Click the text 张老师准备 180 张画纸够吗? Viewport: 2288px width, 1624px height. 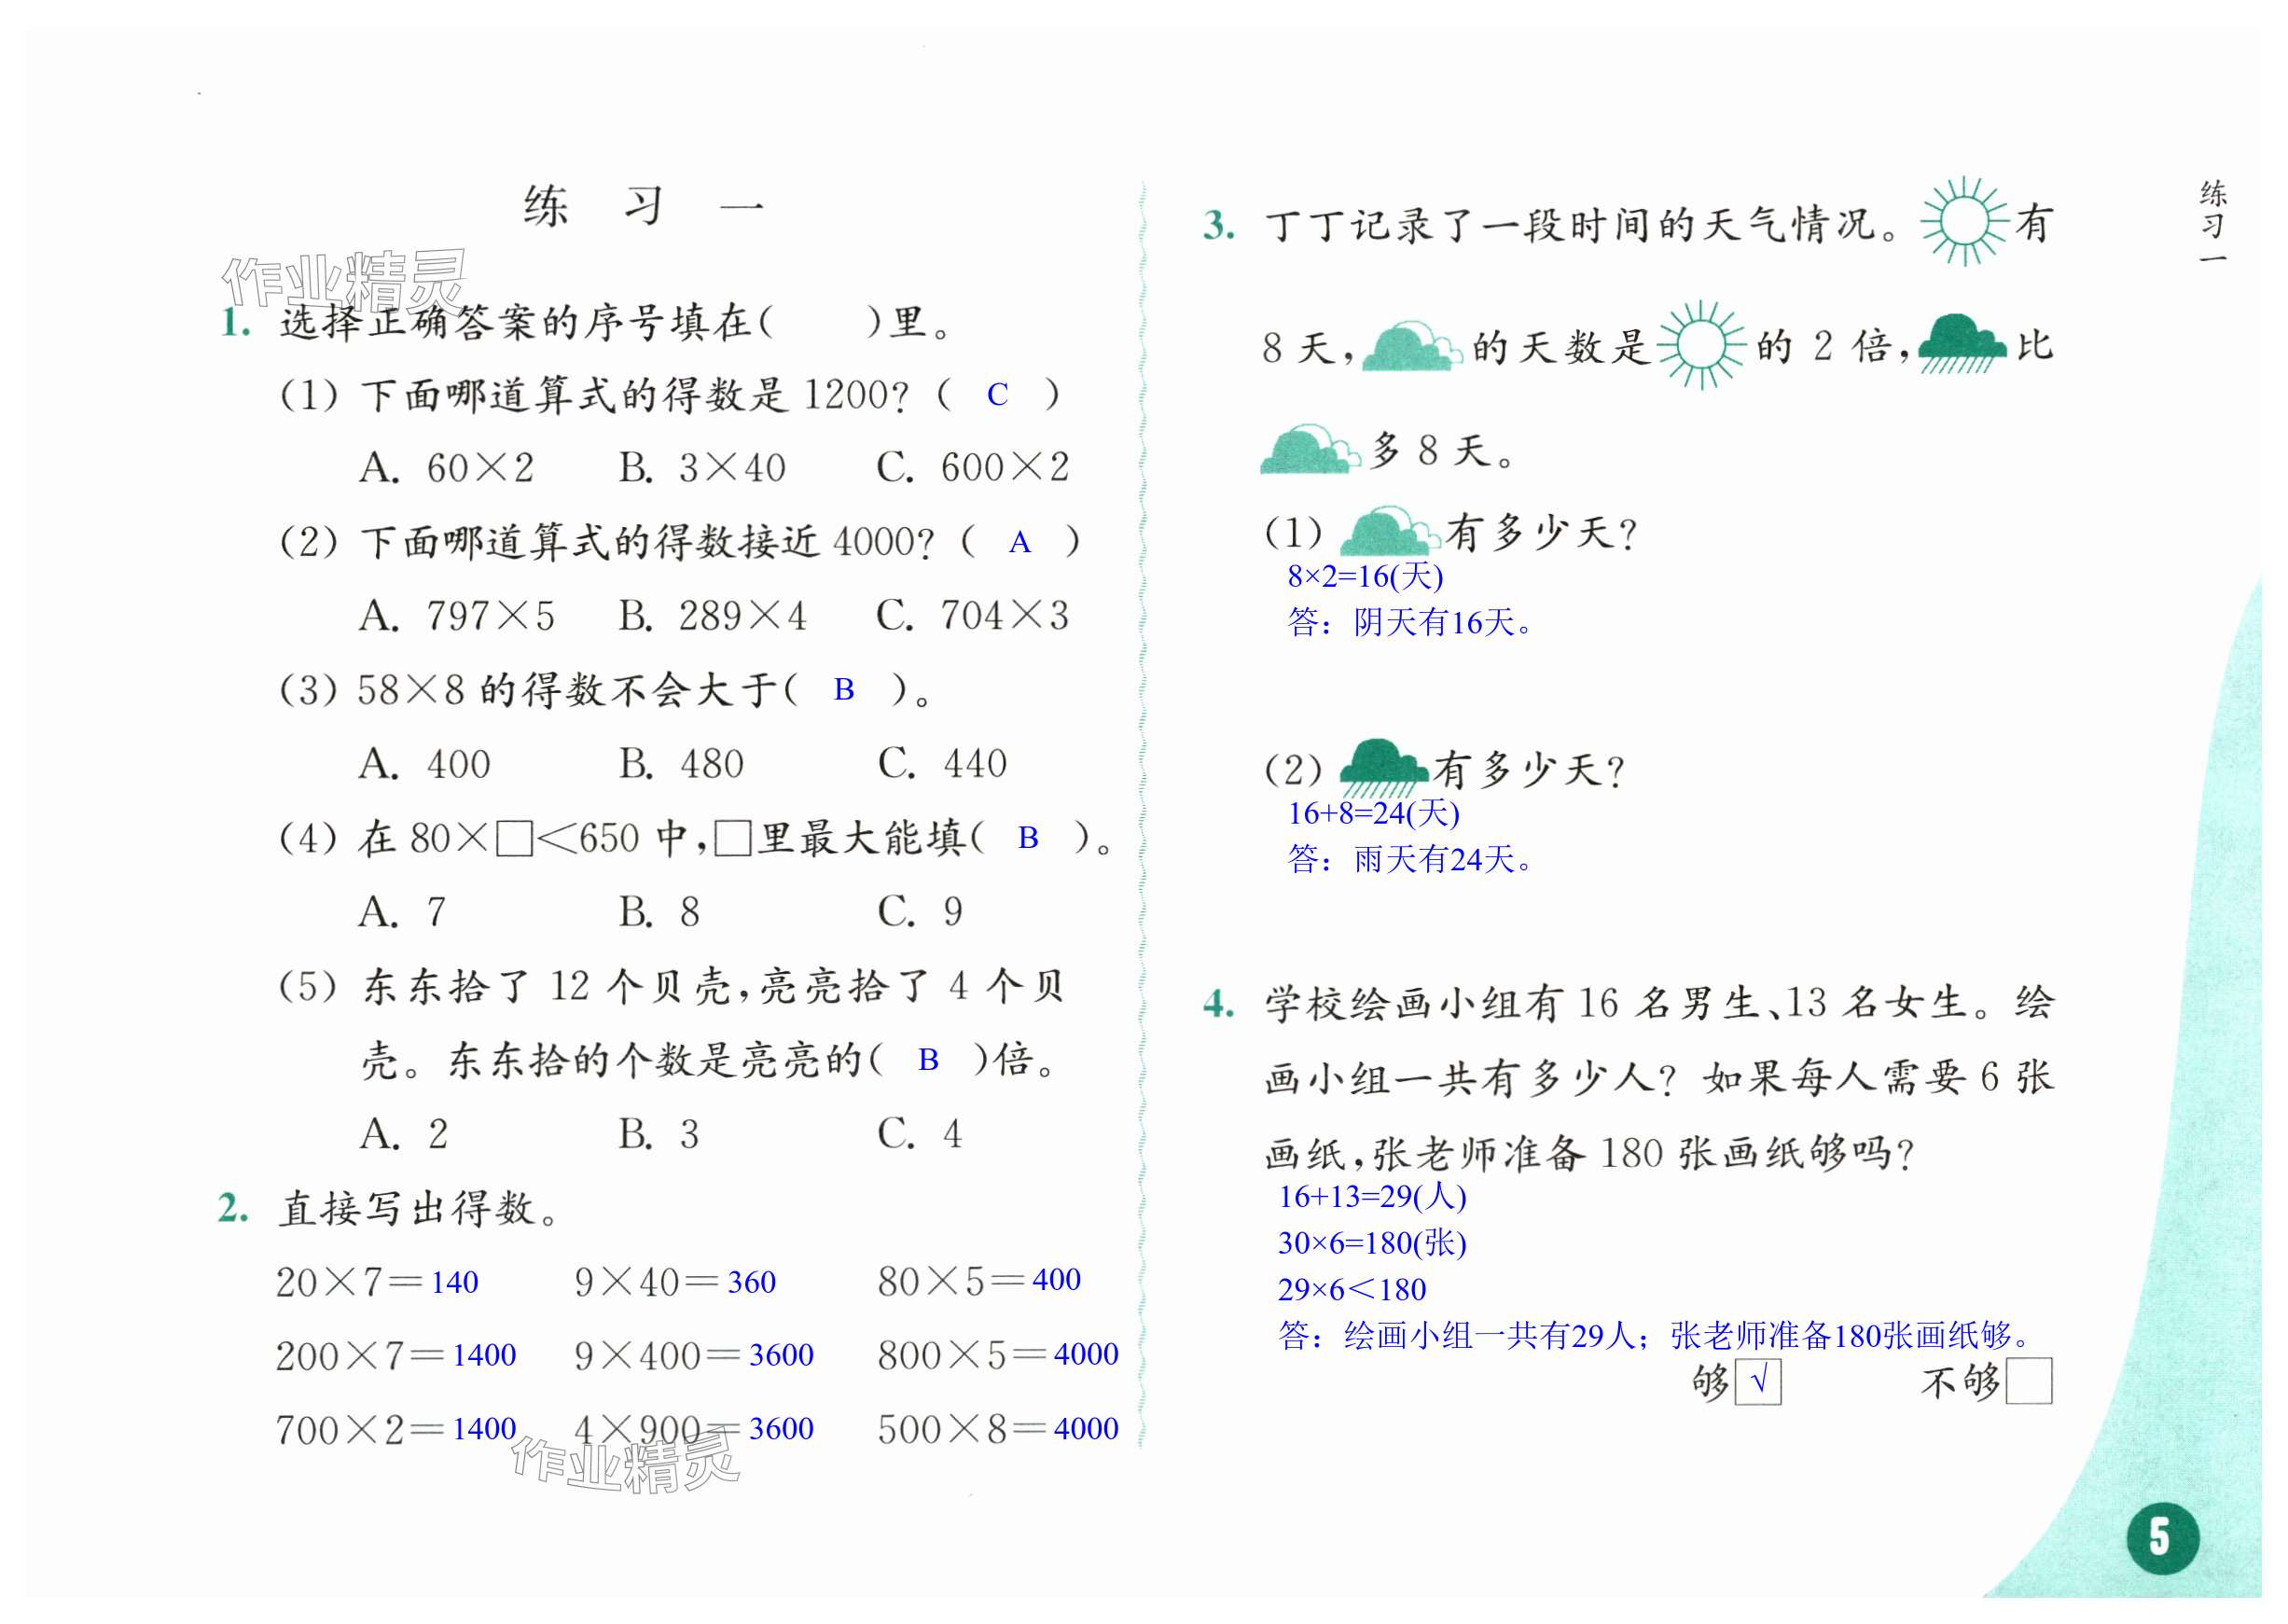point(1643,1155)
